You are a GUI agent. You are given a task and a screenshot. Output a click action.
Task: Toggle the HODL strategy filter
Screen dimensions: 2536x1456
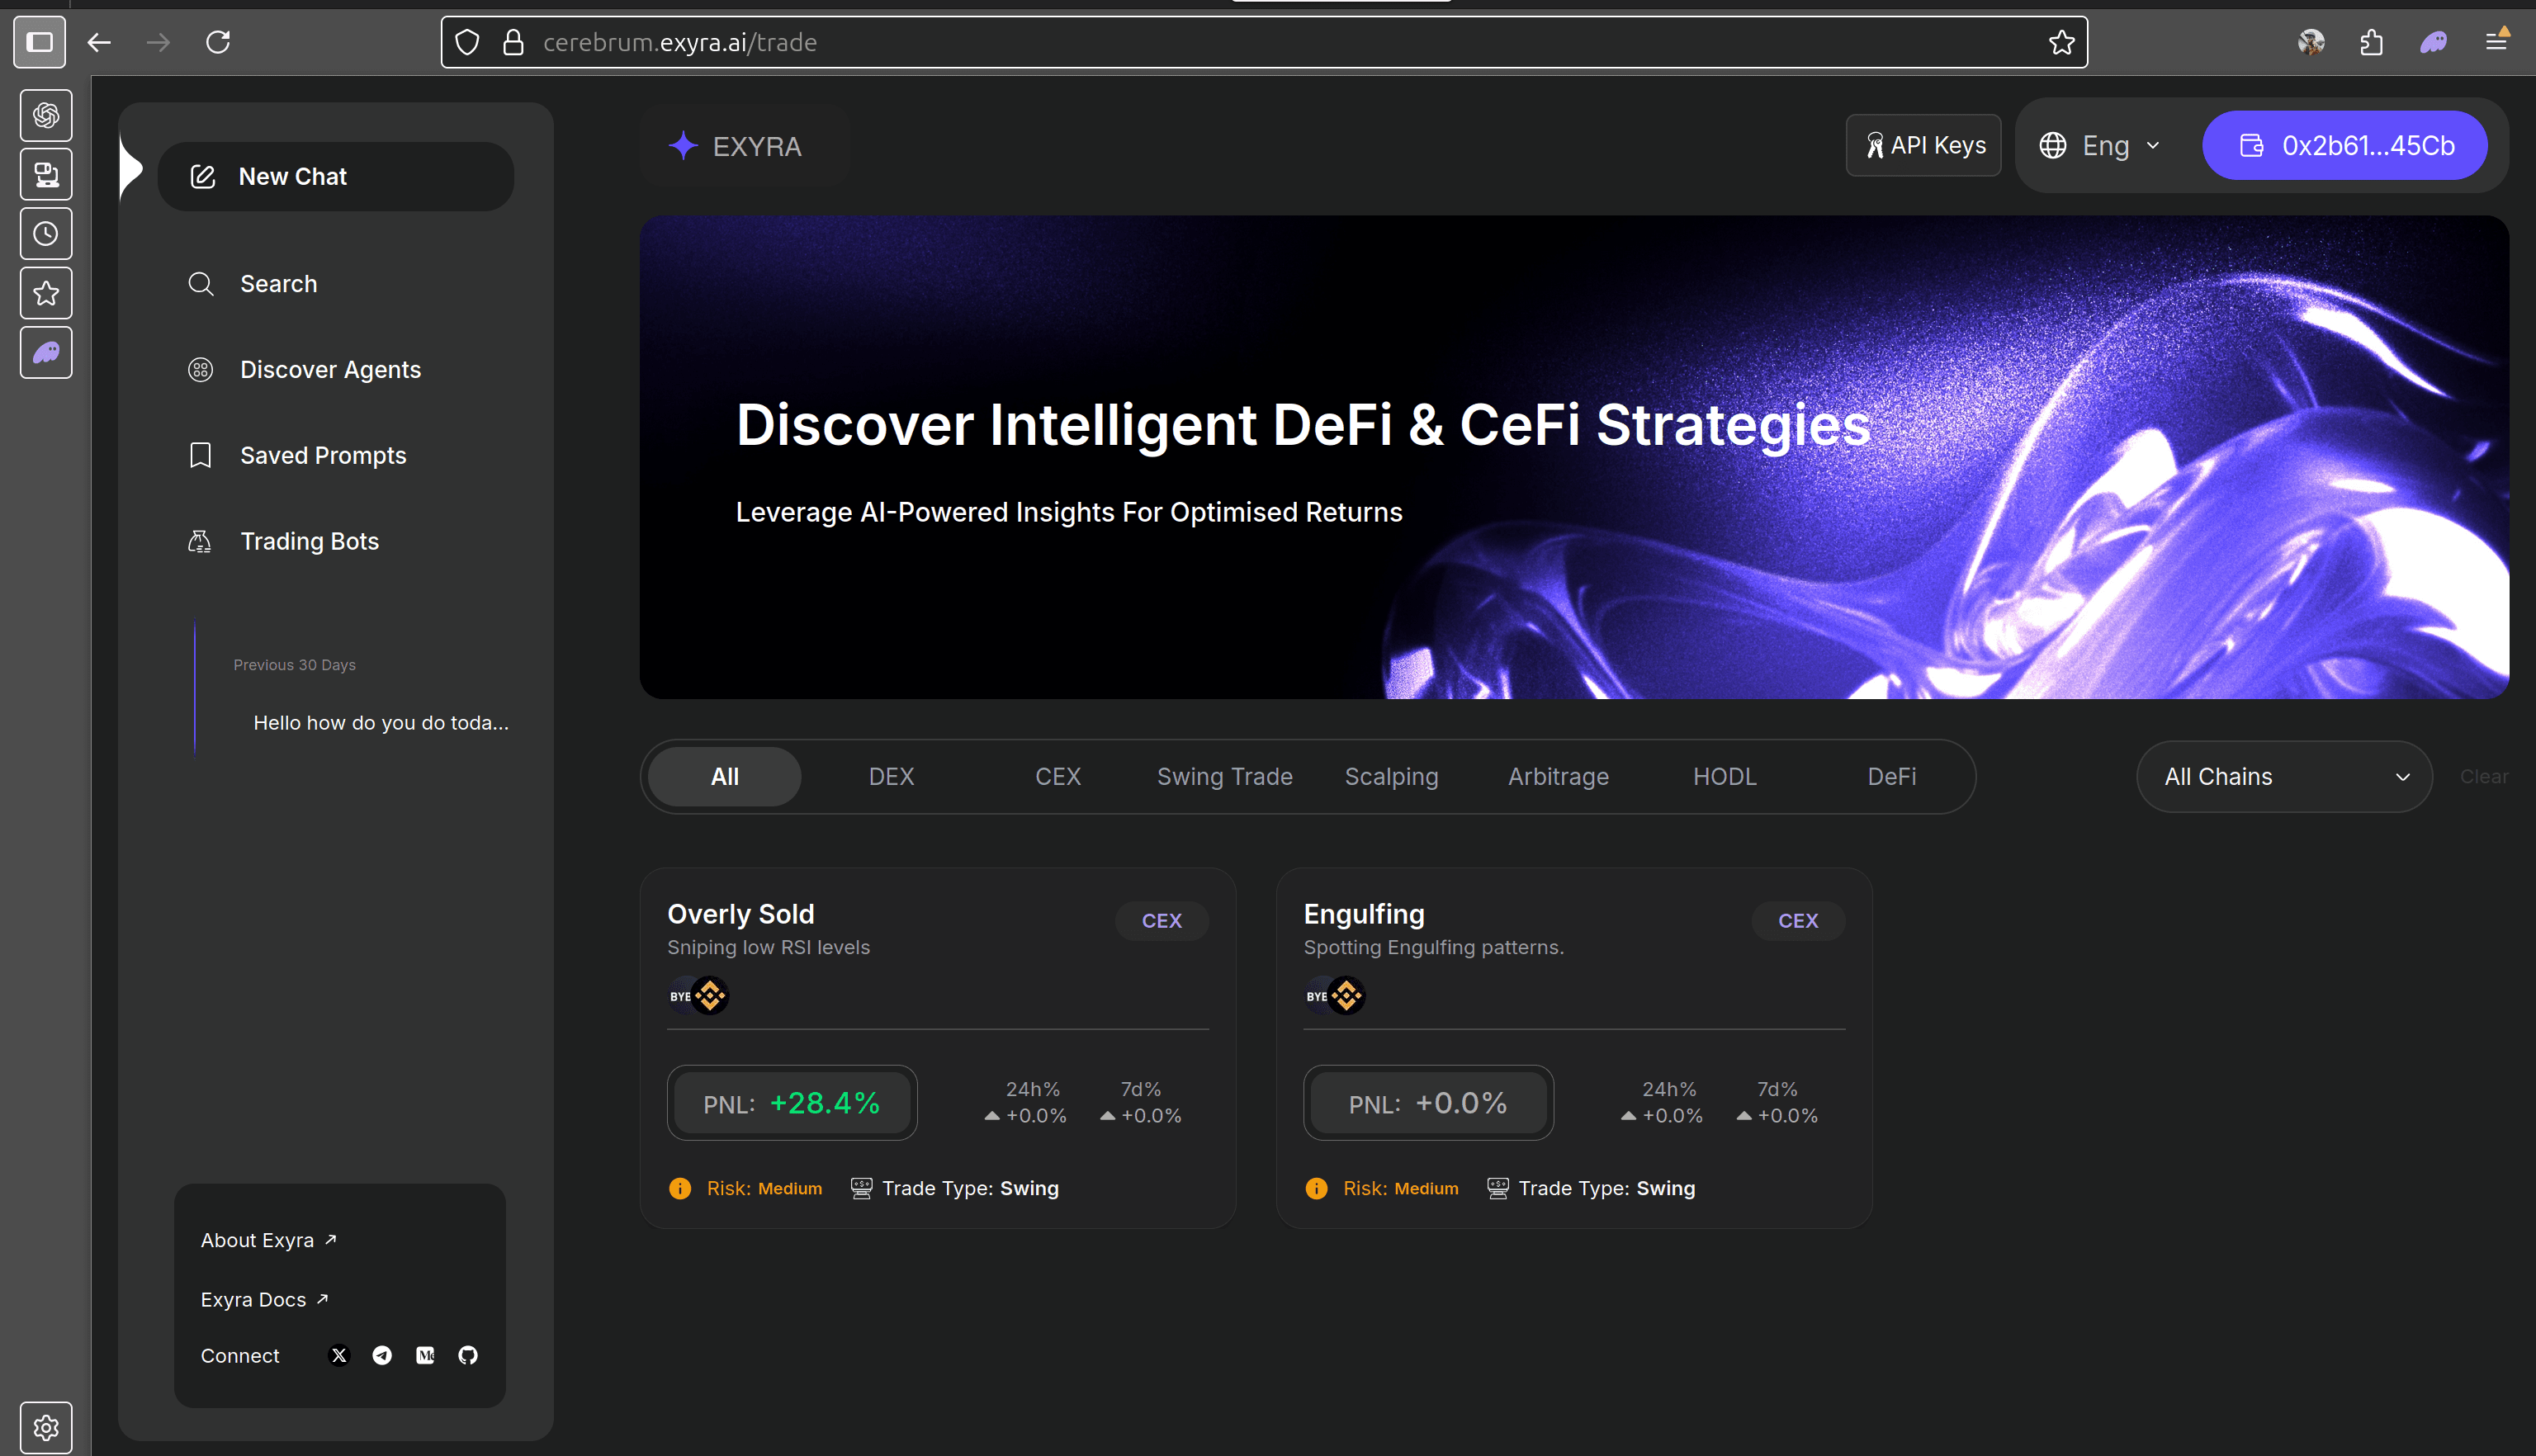coord(1724,776)
